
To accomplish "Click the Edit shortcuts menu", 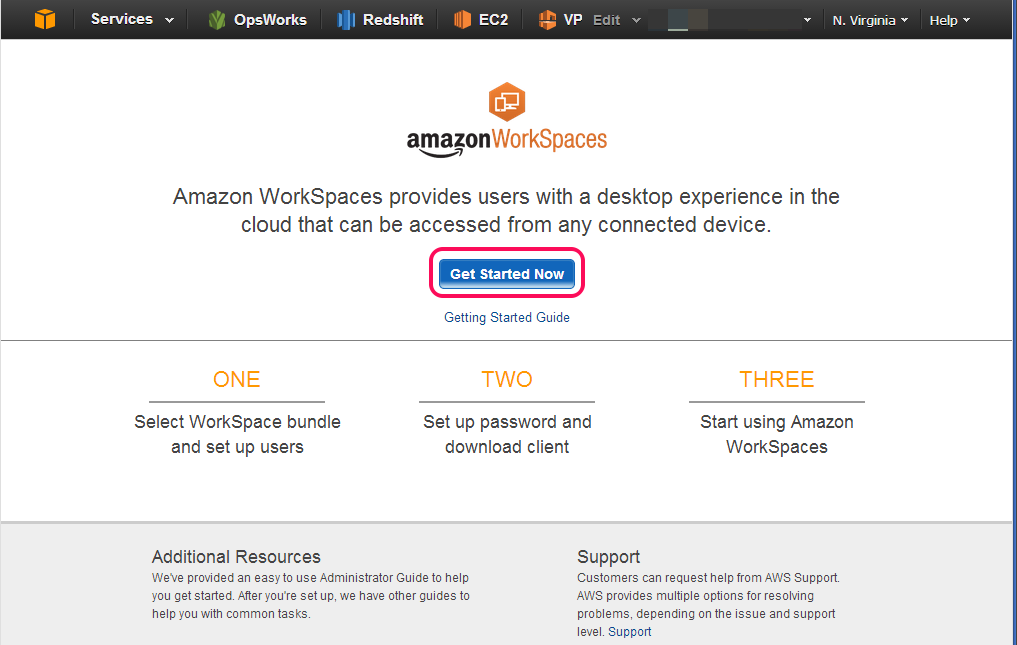I will tap(617, 20).
